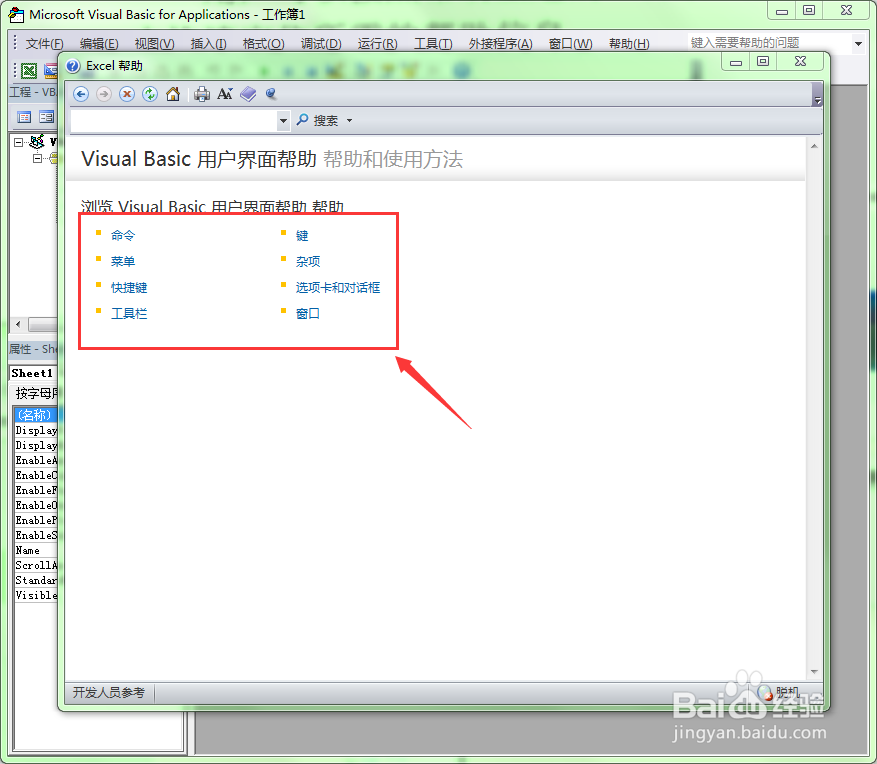Open toolbar options at Help toolbar end
The height and width of the screenshot is (764, 877).
click(x=818, y=94)
